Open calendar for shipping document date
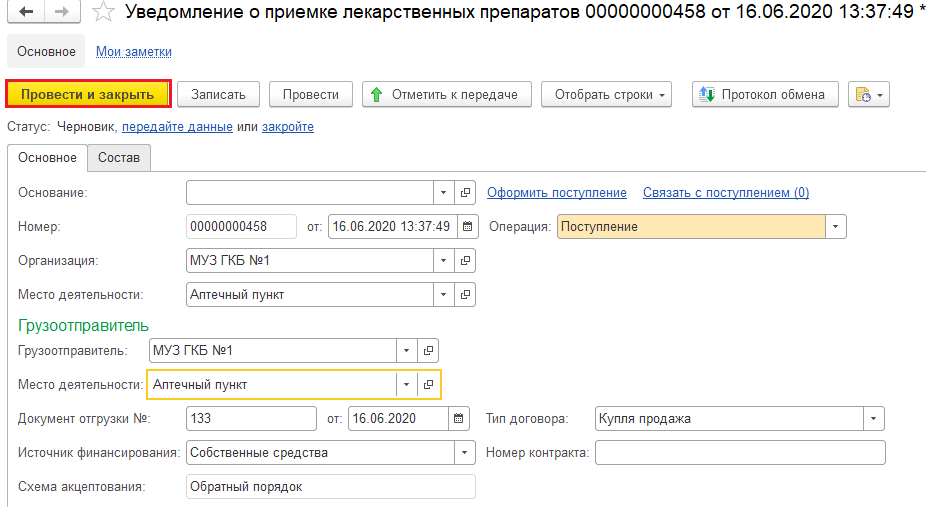This screenshot has height=507, width=926. pyautogui.click(x=458, y=418)
